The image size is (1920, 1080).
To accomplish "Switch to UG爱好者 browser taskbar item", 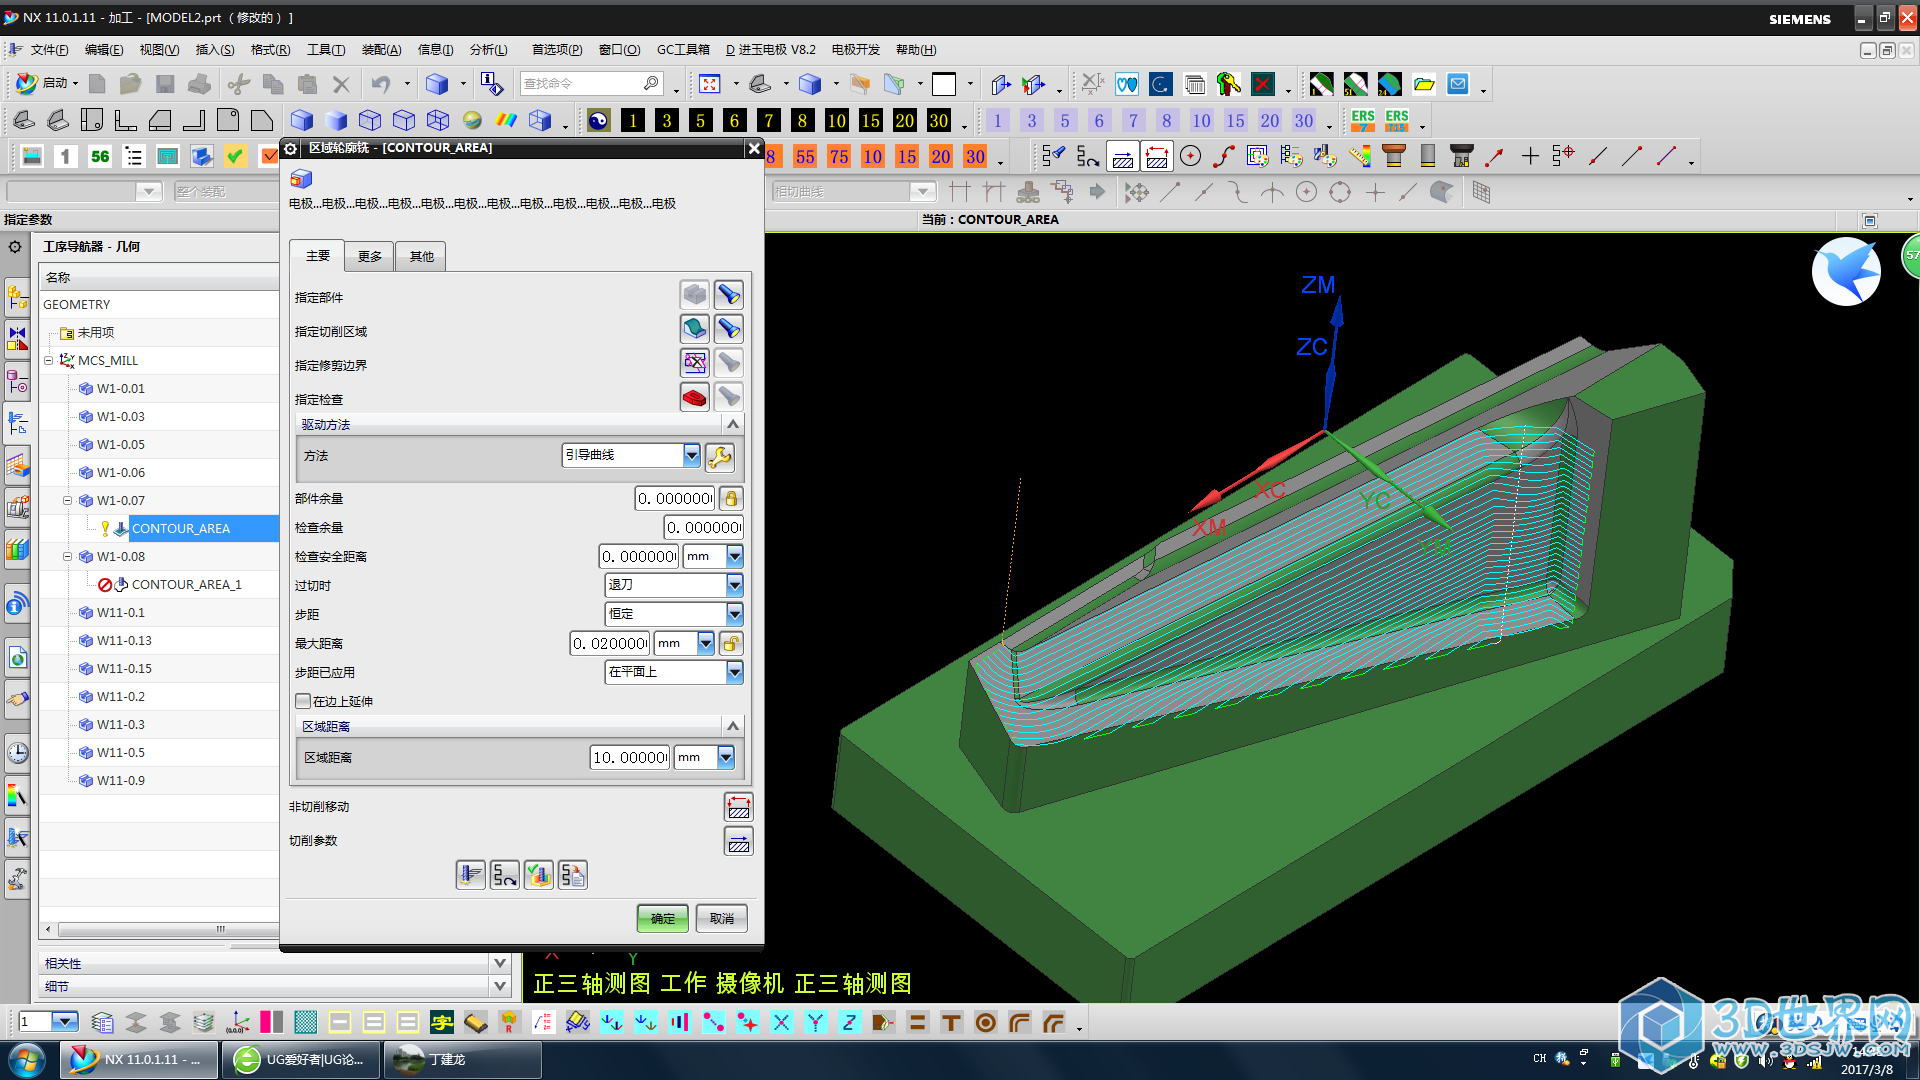I will point(301,1059).
